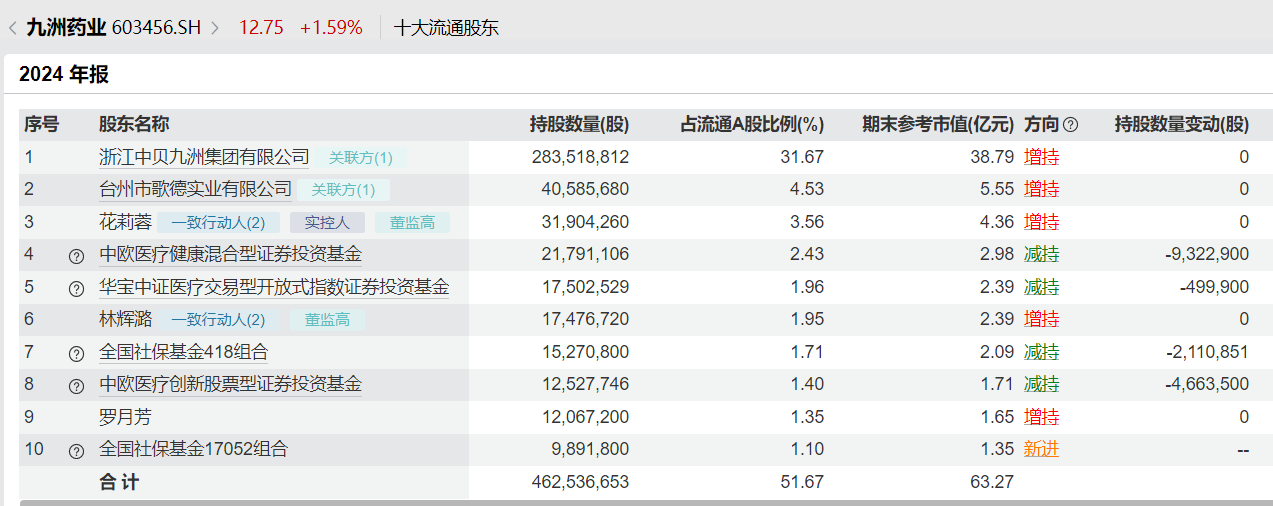Viewport: 1273px width, 506px height.
Task: Sort by 占流通A股比例(%) column header
Action: point(752,124)
